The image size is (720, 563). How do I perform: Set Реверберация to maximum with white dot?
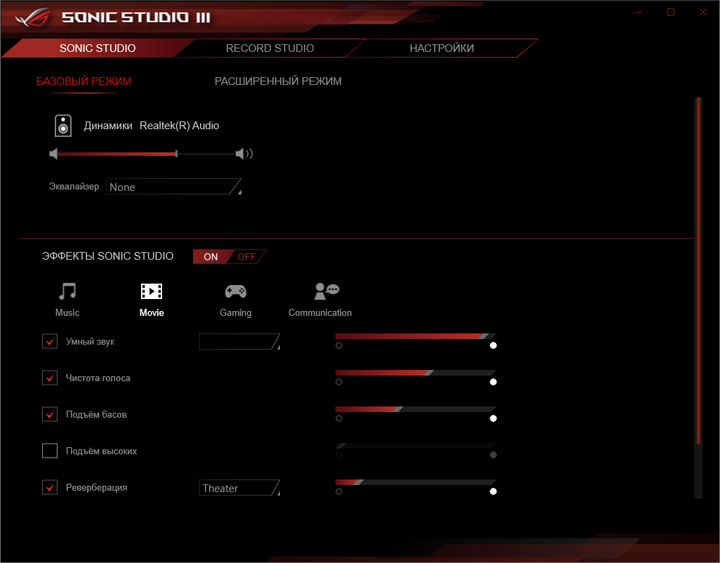tap(493, 491)
